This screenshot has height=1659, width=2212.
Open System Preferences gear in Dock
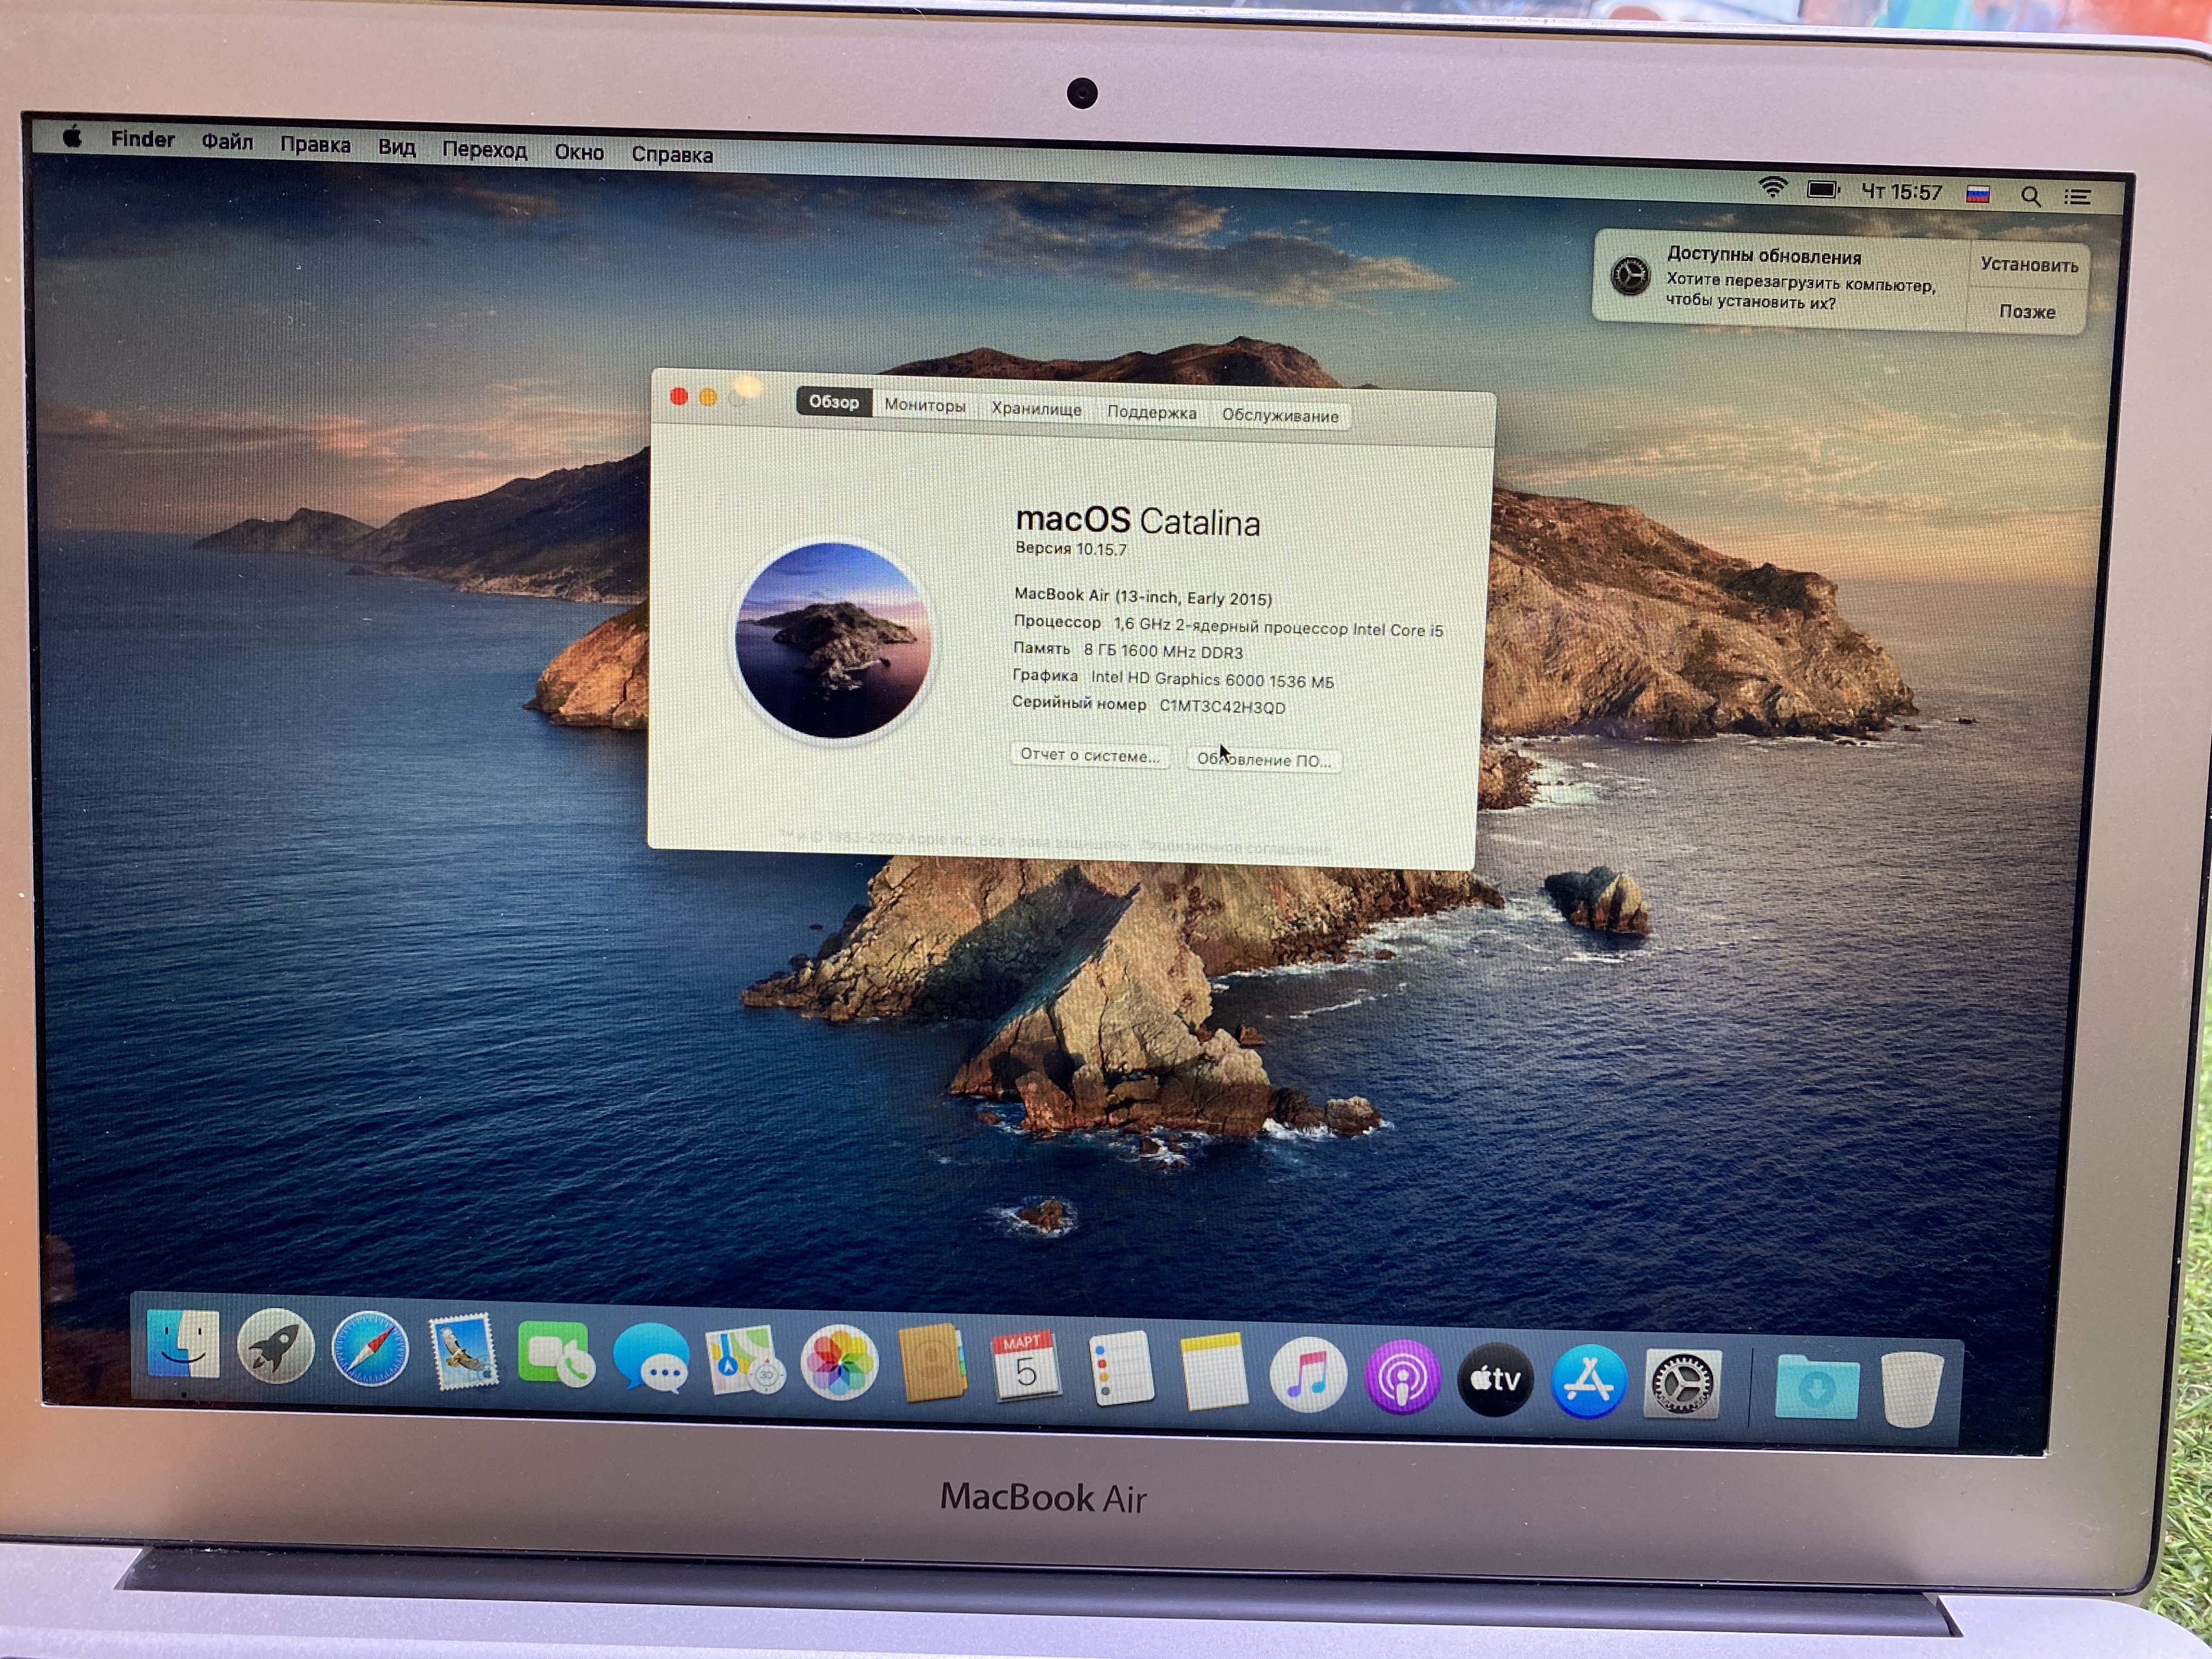tap(1683, 1385)
